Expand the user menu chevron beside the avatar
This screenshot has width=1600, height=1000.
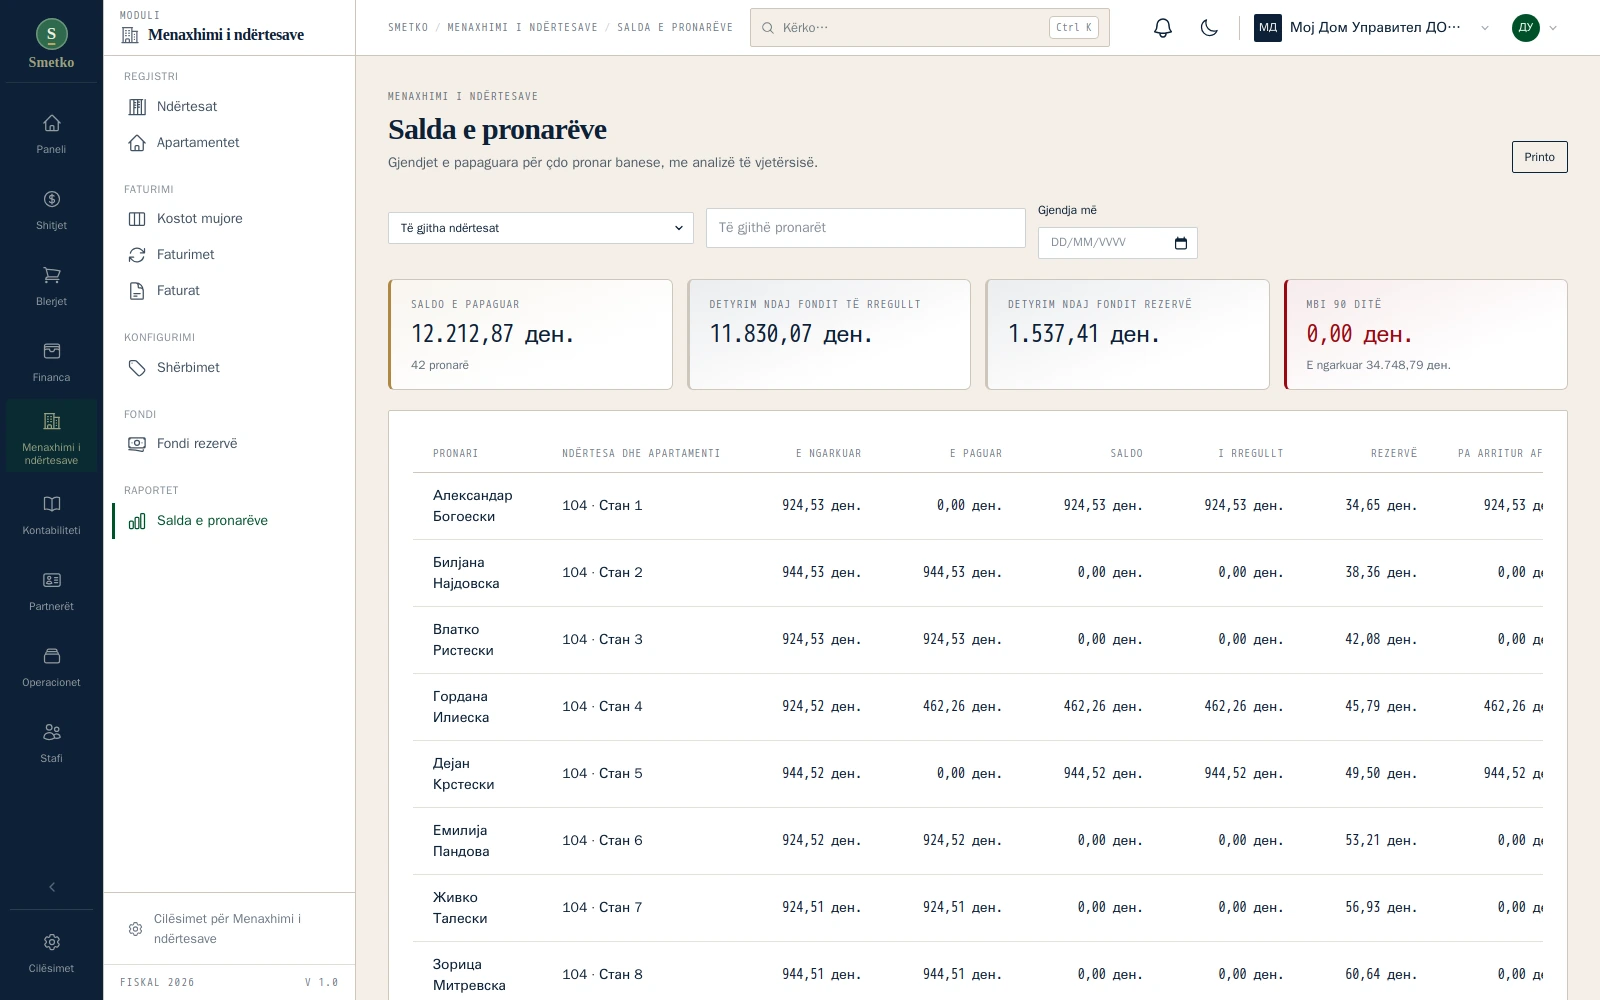point(1553,28)
